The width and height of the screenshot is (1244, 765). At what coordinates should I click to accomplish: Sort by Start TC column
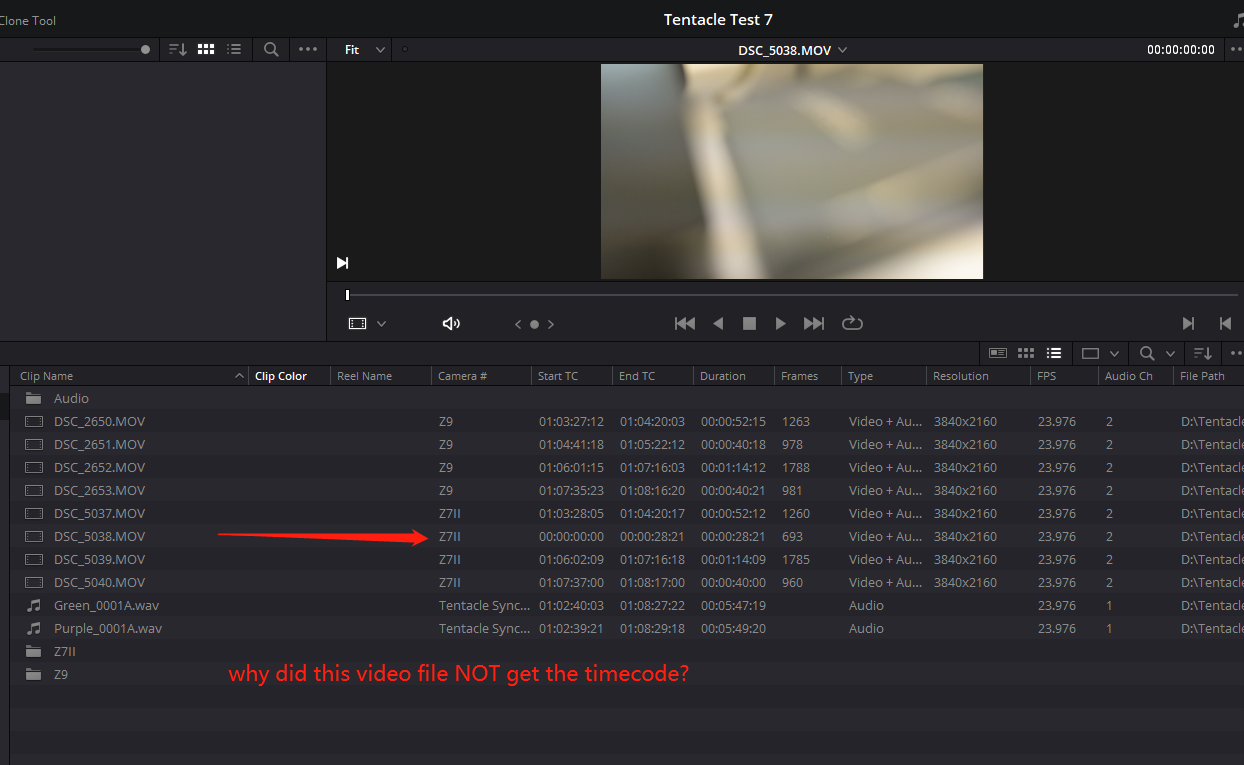tap(558, 376)
